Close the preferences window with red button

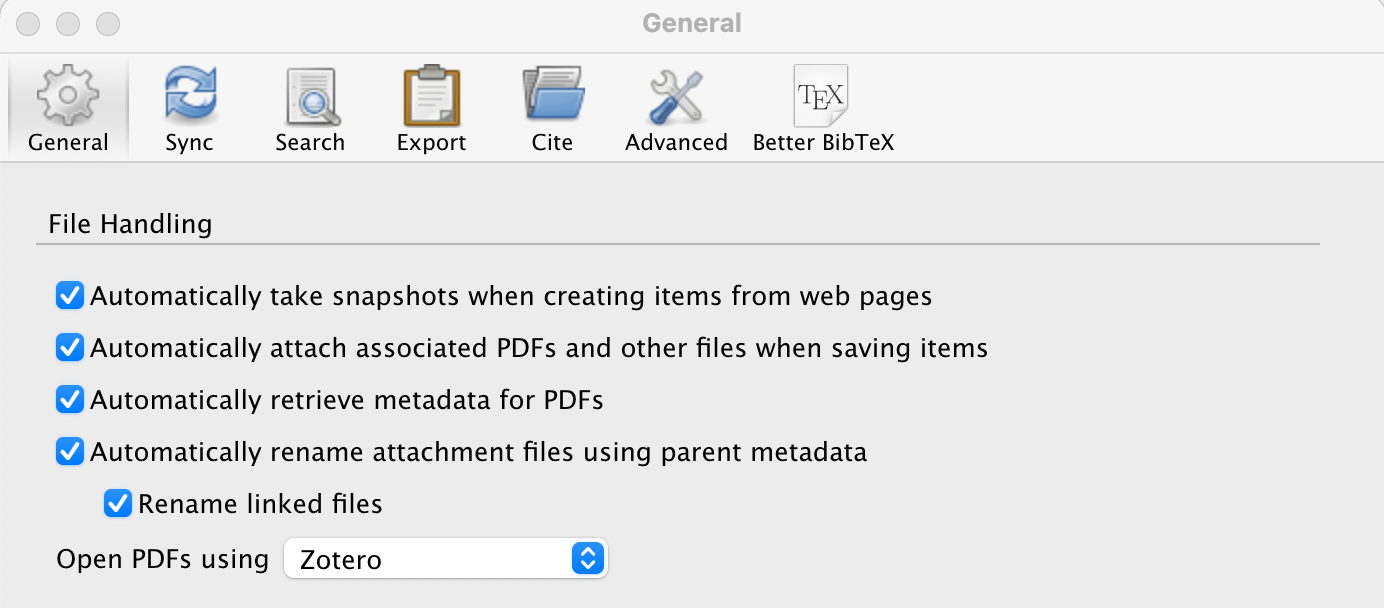coord(30,22)
